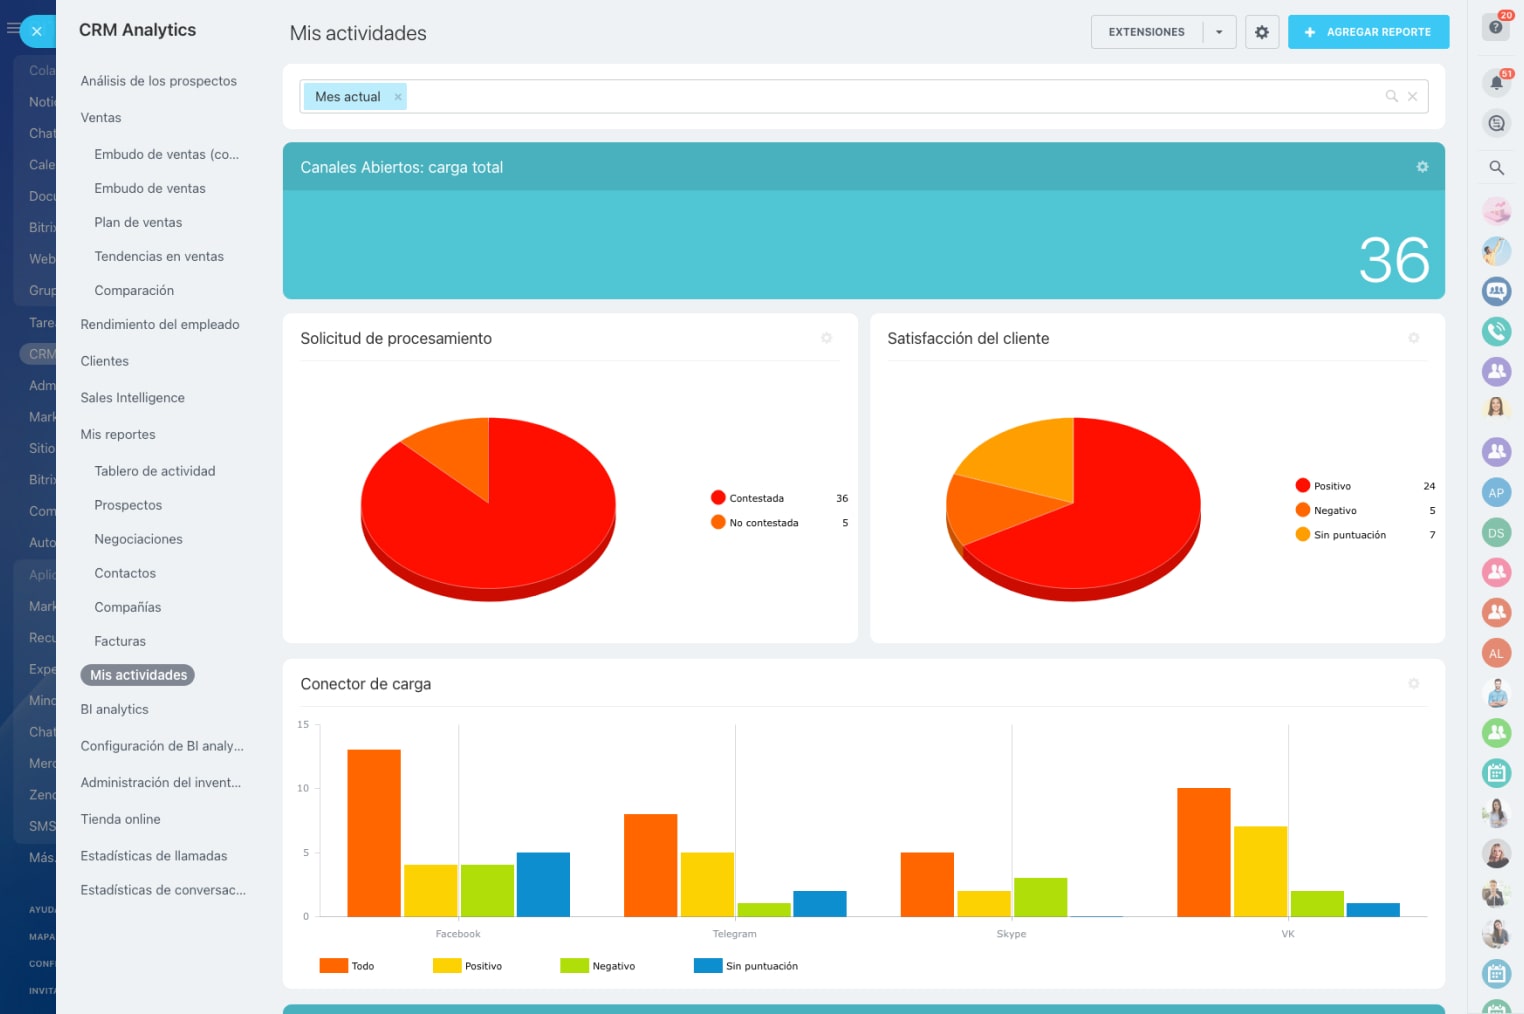The height and width of the screenshot is (1014, 1524).
Task: Click the help question mark icon
Action: pos(1496,27)
